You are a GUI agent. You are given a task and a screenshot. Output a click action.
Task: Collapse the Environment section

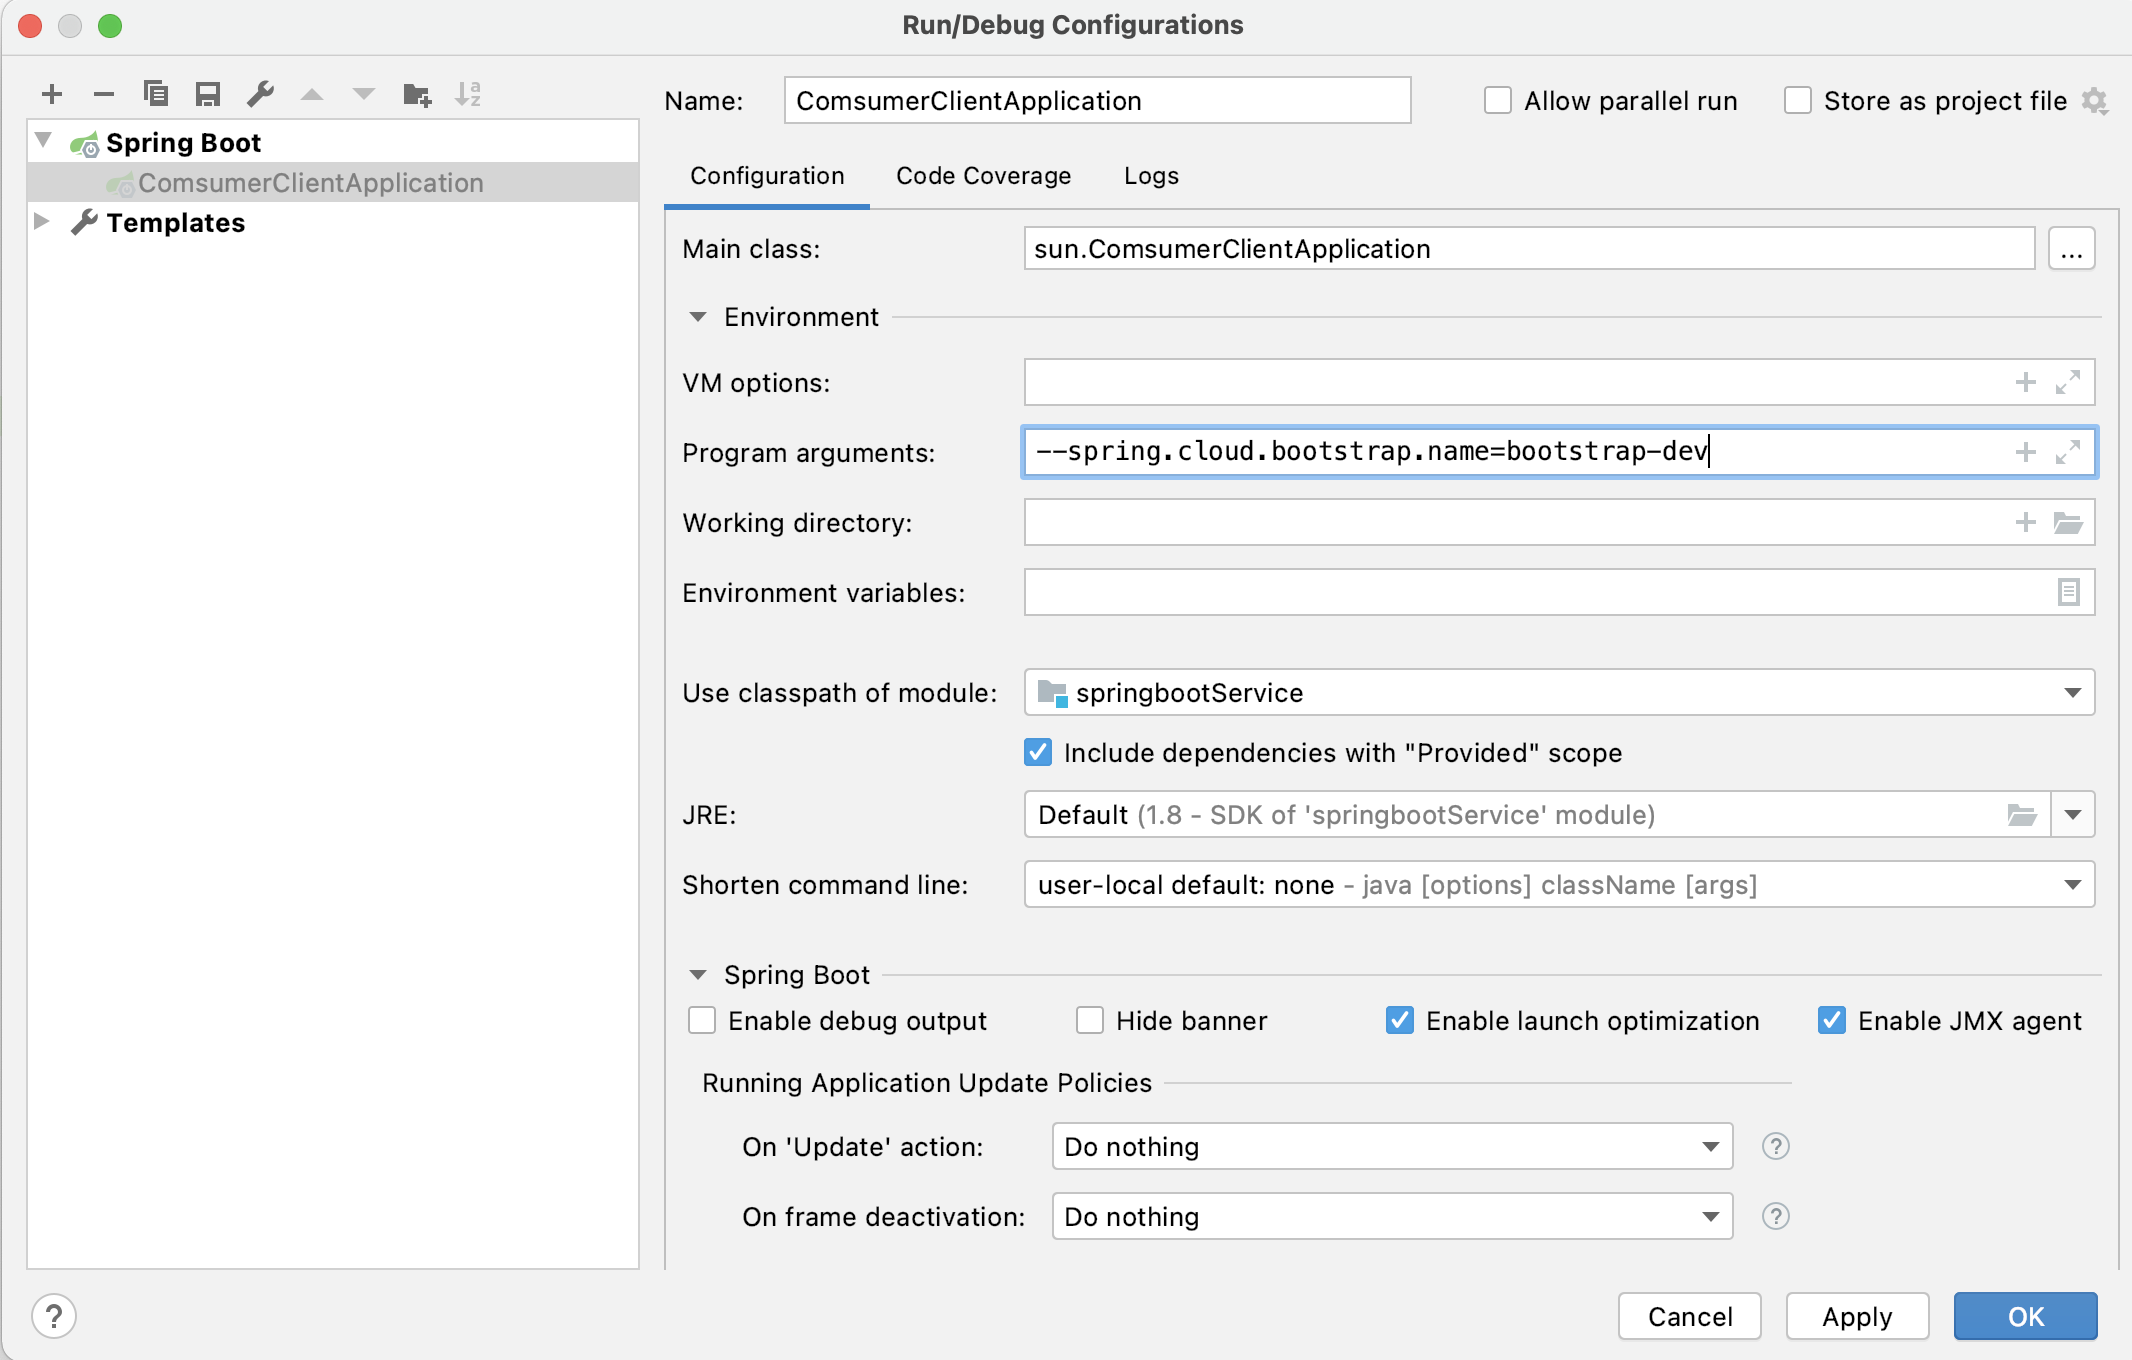point(696,316)
